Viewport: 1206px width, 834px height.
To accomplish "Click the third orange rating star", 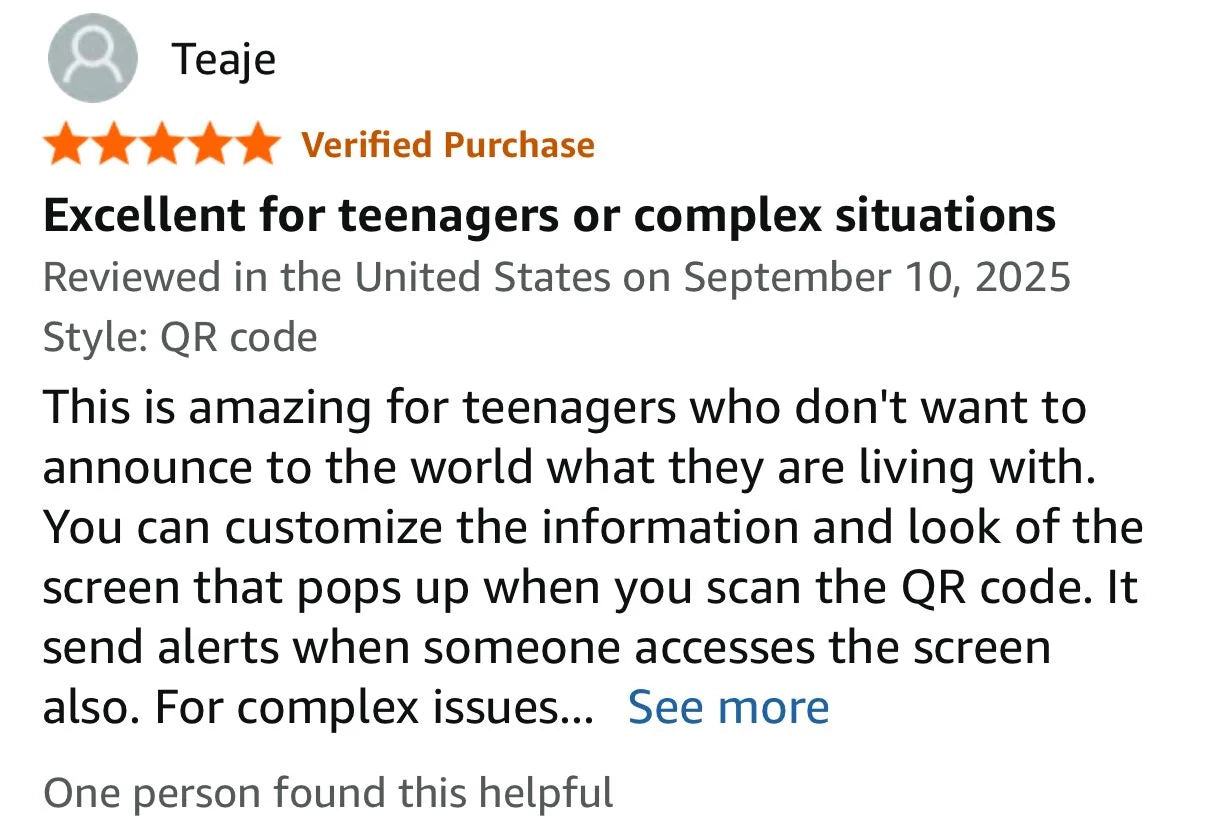I will pos(162,145).
